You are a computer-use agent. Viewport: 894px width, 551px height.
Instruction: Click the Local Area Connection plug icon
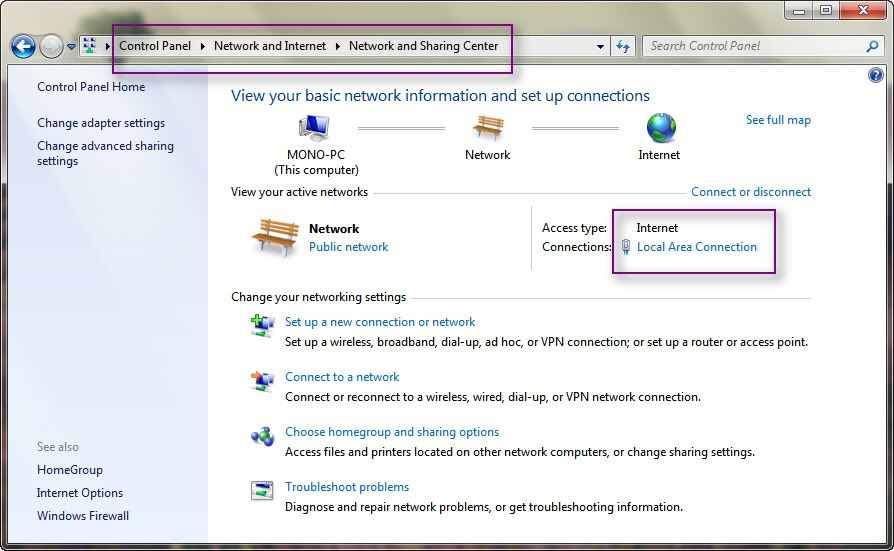pyautogui.click(x=625, y=246)
